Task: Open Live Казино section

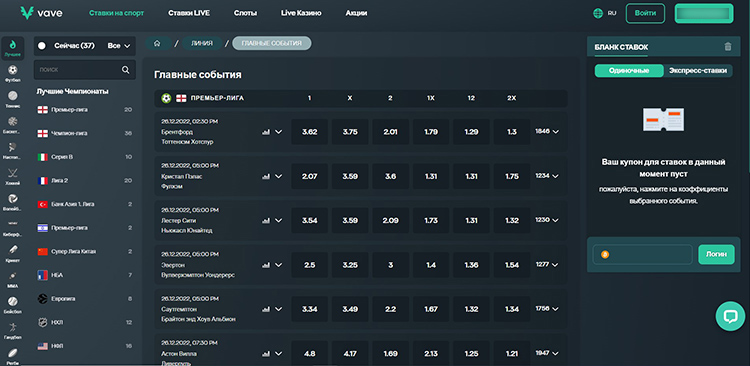Action: (301, 13)
